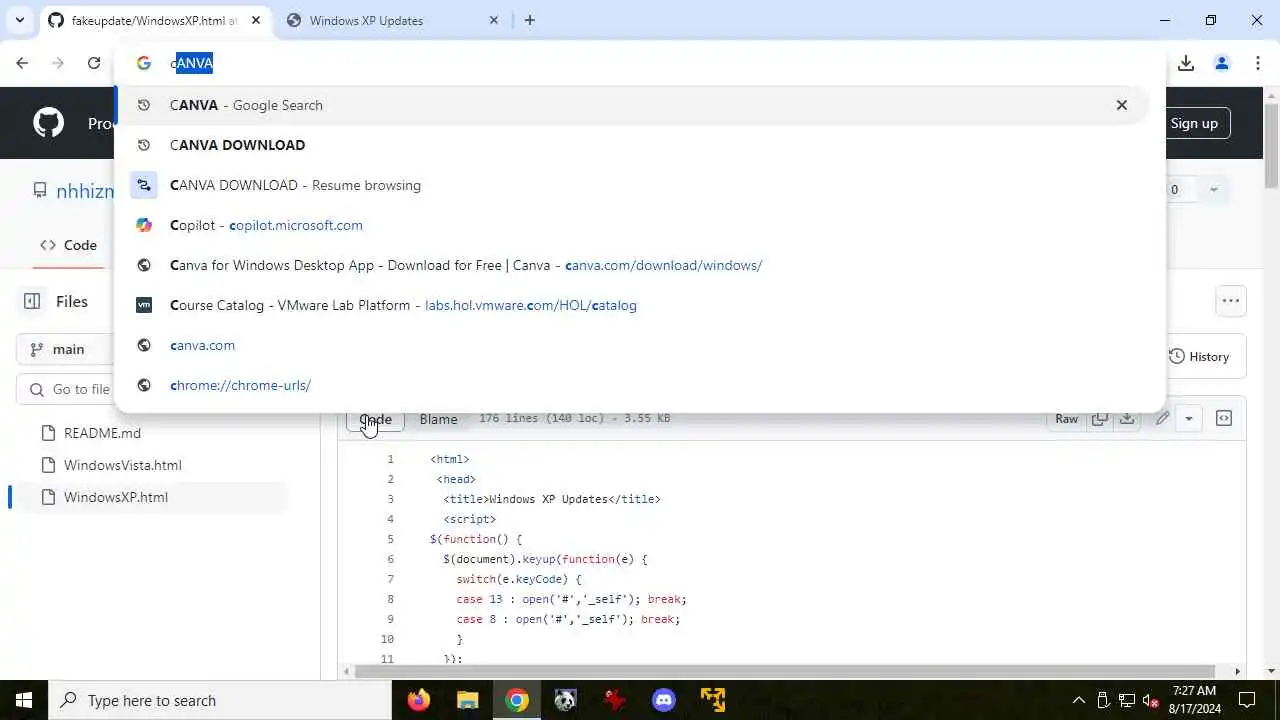Open the main branch dropdown
Viewport: 1280px width, 720px height.
[x=66, y=349]
